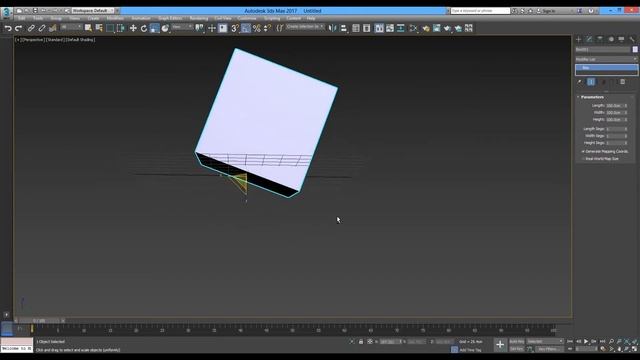Viewport: 640px width, 360px height.
Task: Open the 3ds Max application menu
Action: point(6,13)
